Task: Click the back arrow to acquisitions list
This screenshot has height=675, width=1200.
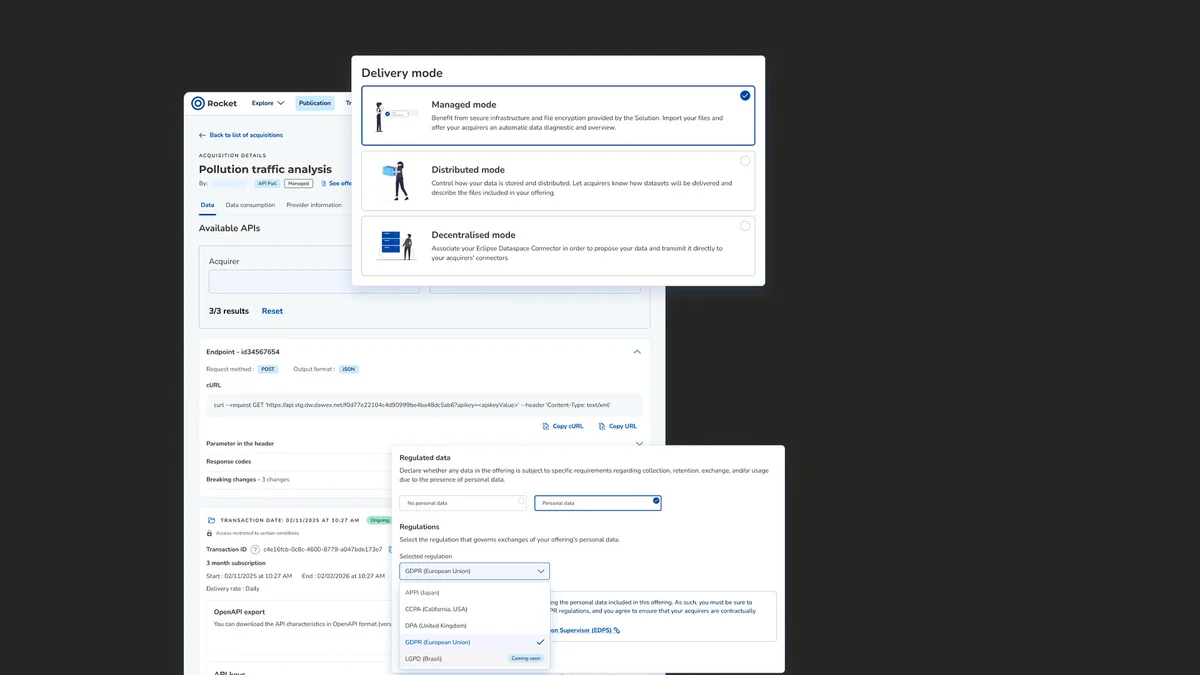Action: [x=202, y=135]
